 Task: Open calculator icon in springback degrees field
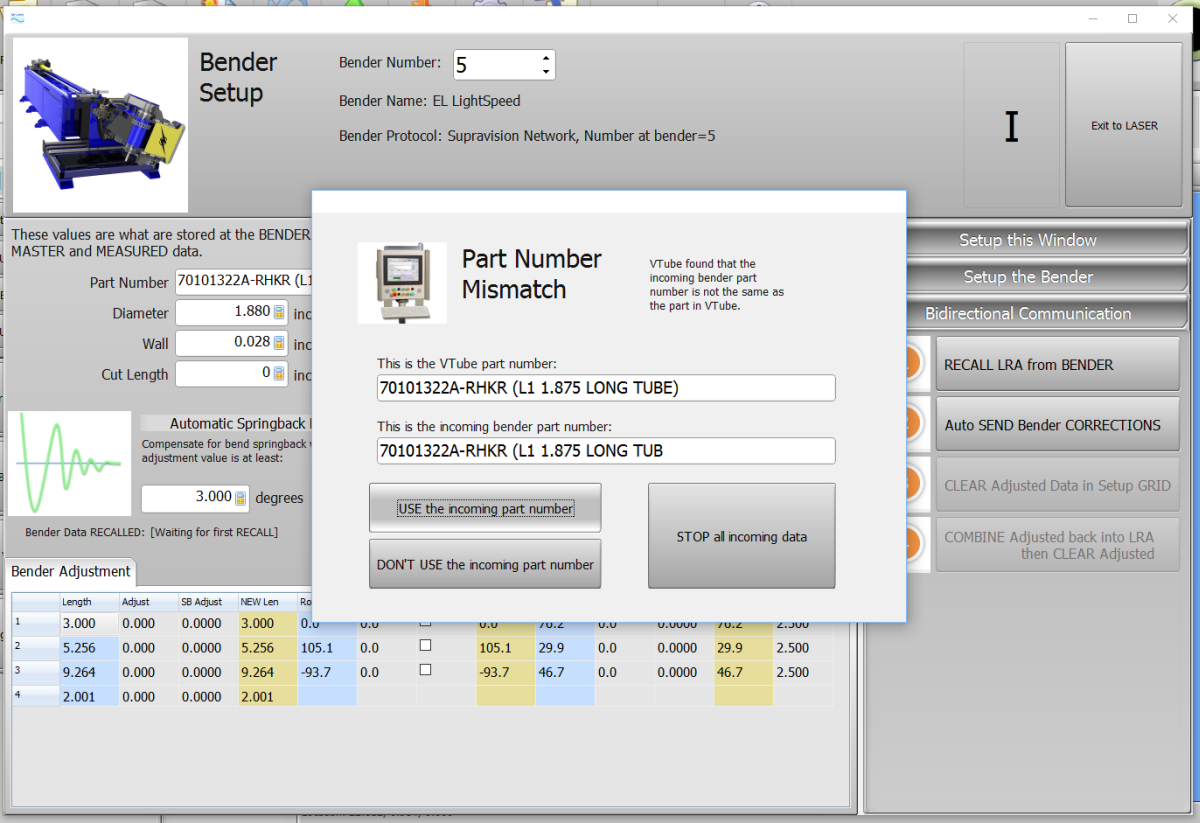240,498
